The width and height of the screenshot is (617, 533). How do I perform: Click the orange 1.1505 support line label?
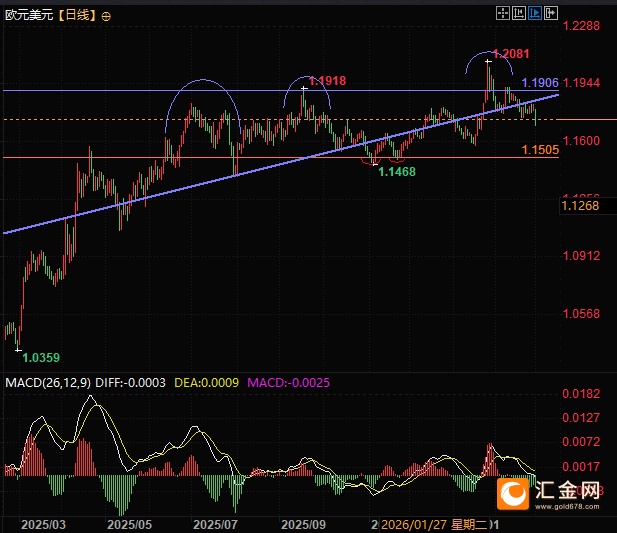[540, 149]
